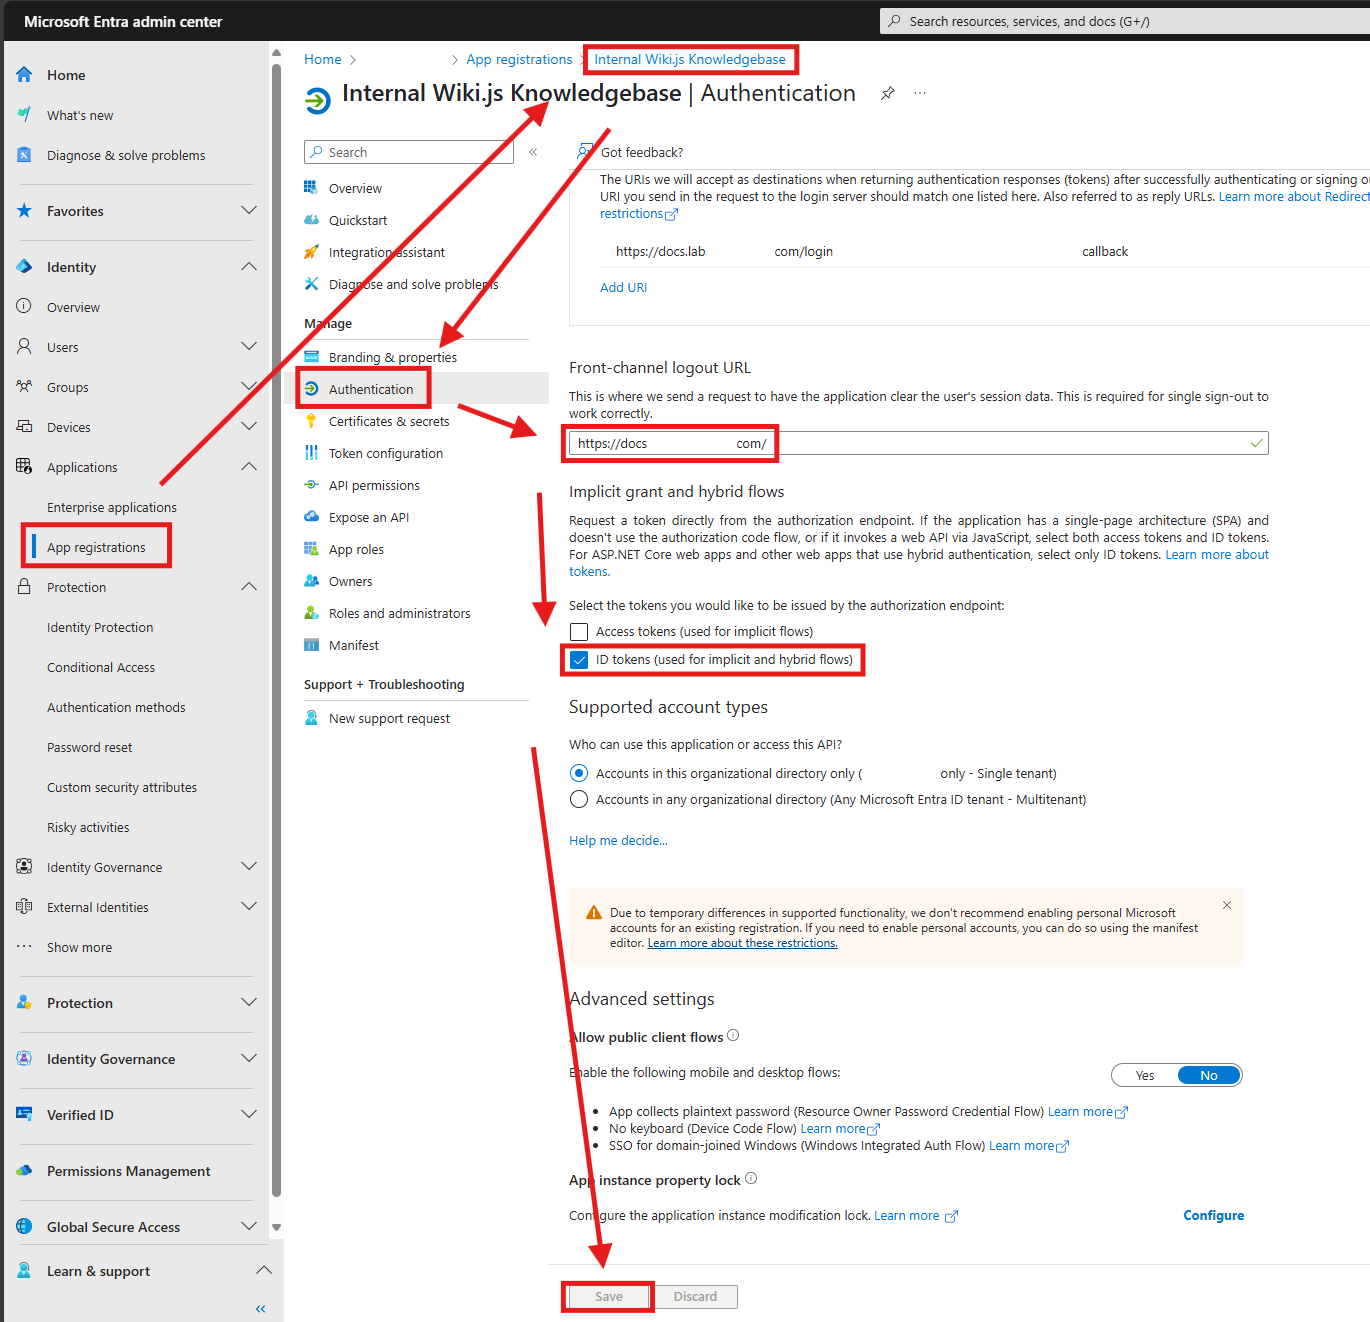Click the app menu Search box
Image resolution: width=1370 pixels, height=1322 pixels.
coord(408,152)
